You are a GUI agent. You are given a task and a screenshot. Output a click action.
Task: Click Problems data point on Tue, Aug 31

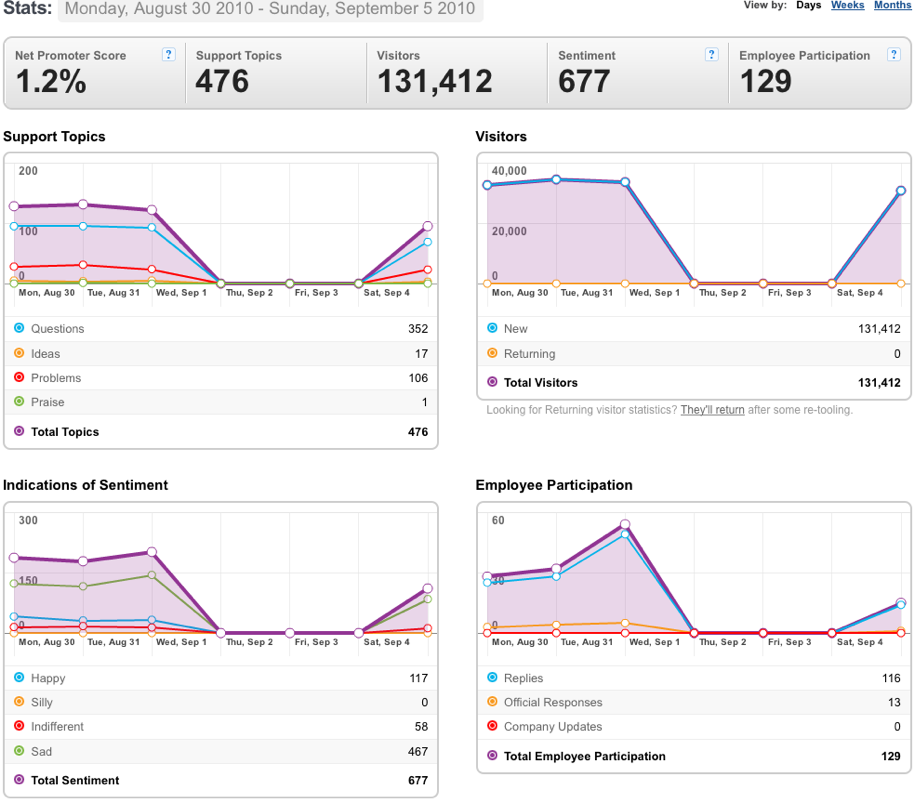click(x=83, y=265)
